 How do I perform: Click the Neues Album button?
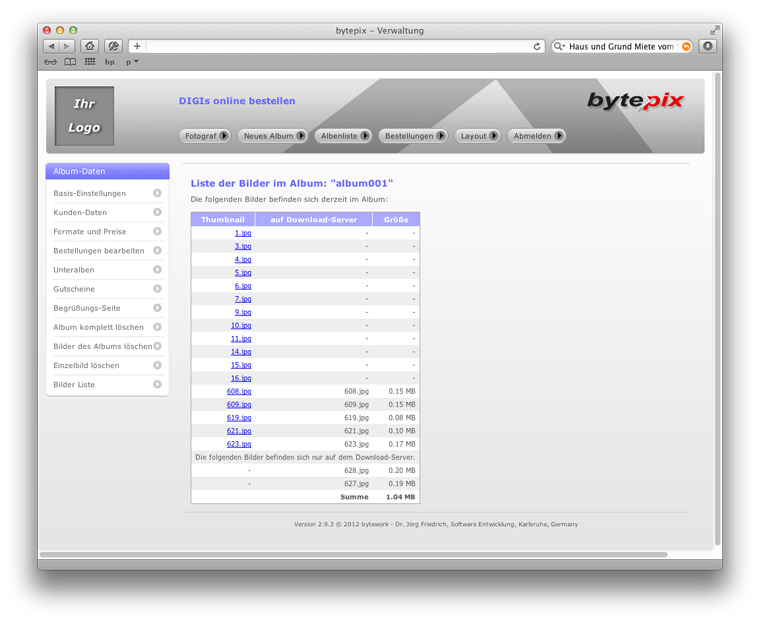pyautogui.click(x=272, y=136)
